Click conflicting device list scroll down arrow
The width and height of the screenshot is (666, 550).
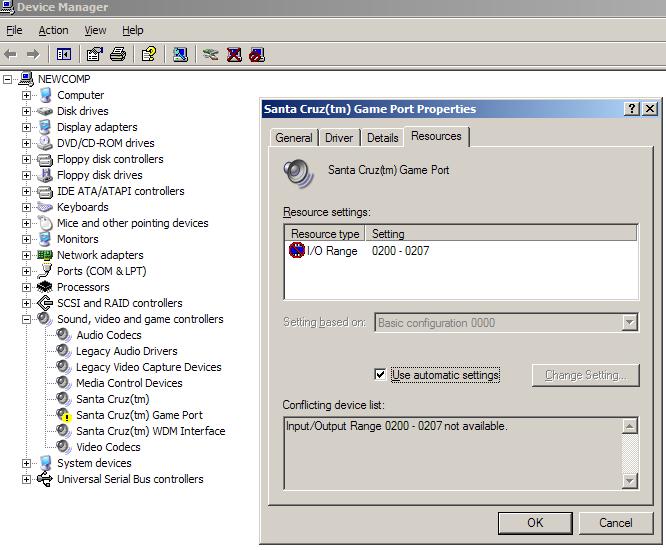[x=629, y=481]
